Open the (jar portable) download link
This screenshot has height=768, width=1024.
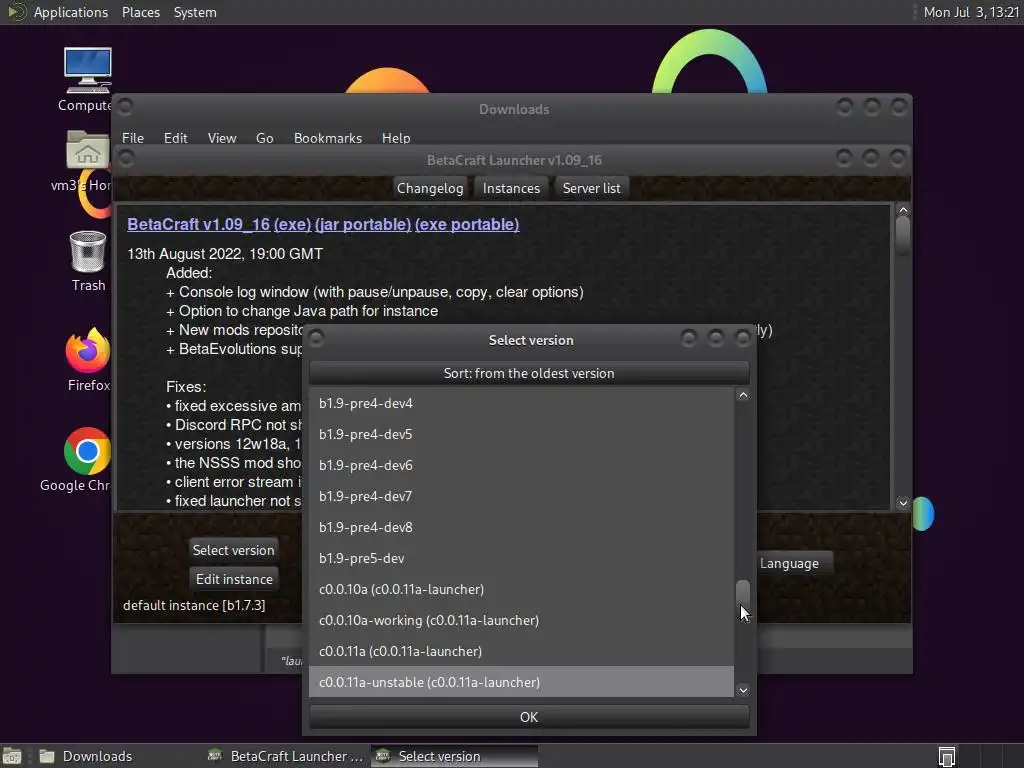363,224
